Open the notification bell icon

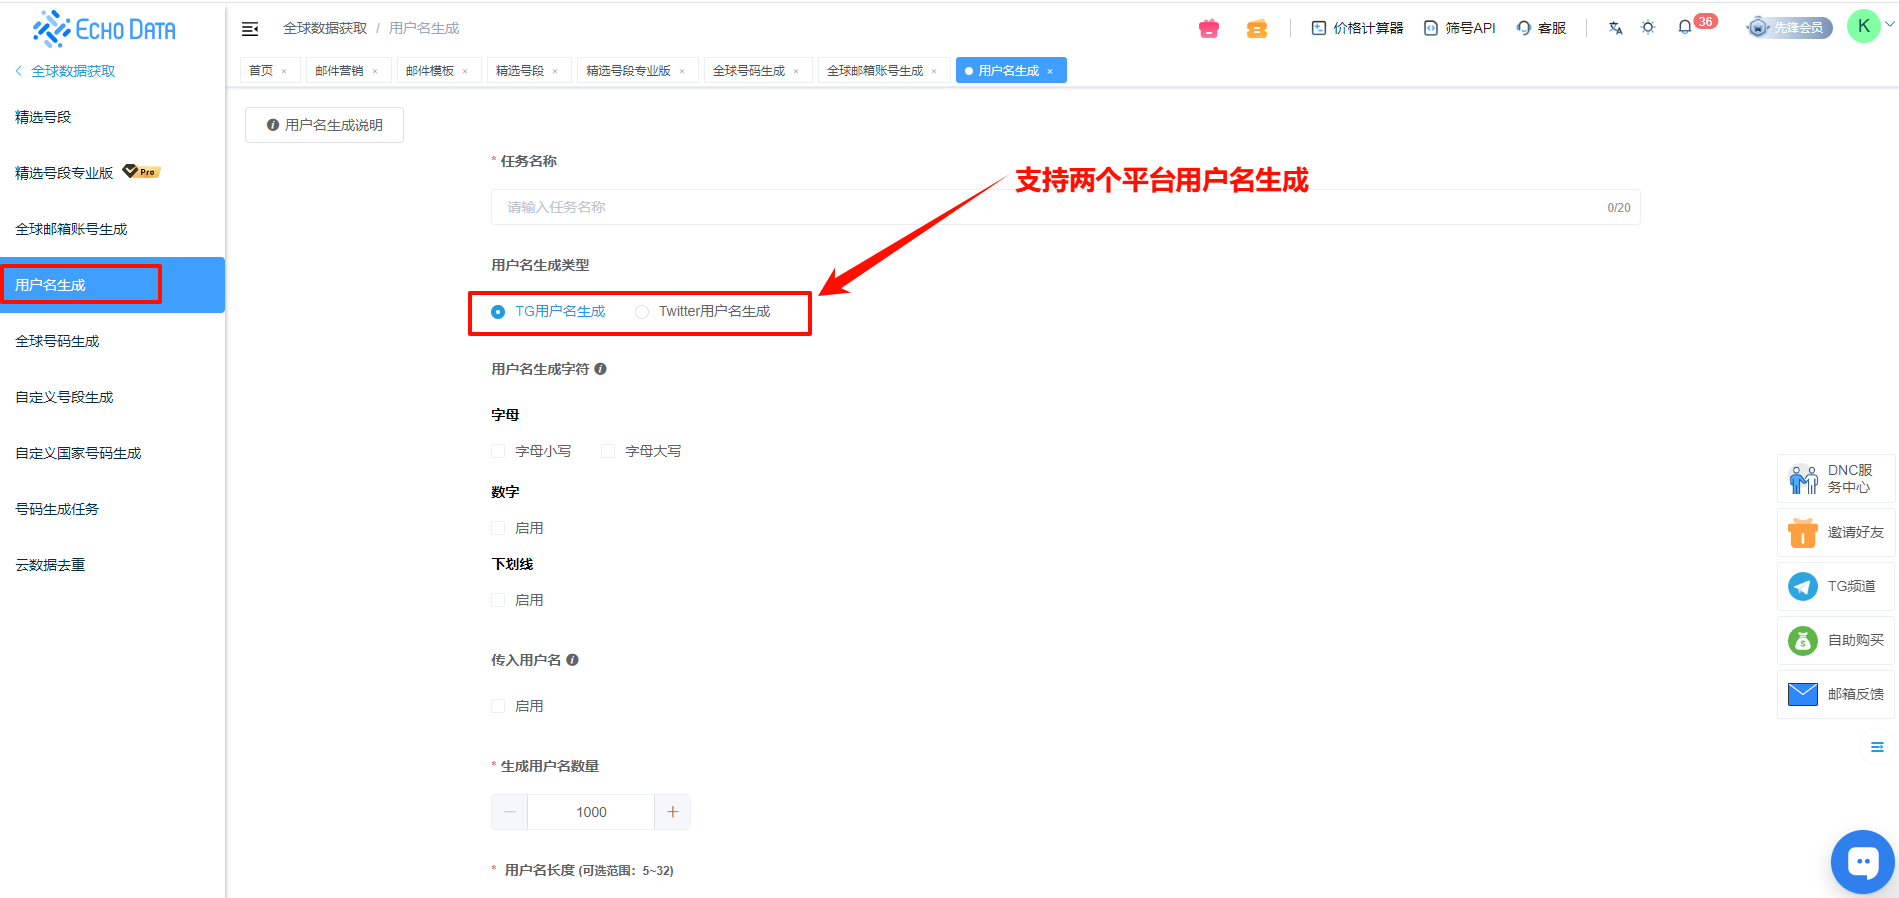[x=1685, y=27]
